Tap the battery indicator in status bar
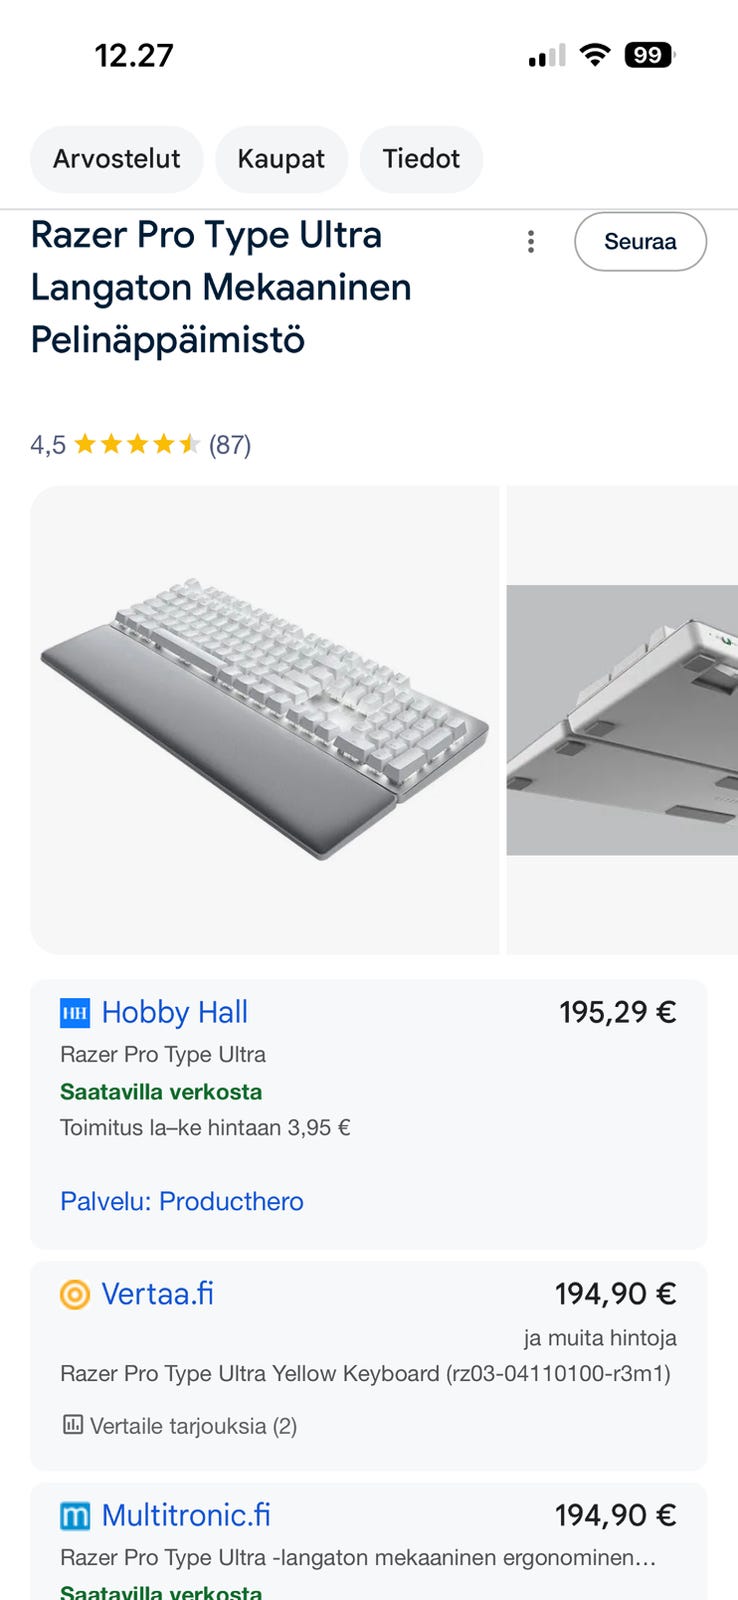The image size is (738, 1600). pyautogui.click(x=649, y=55)
